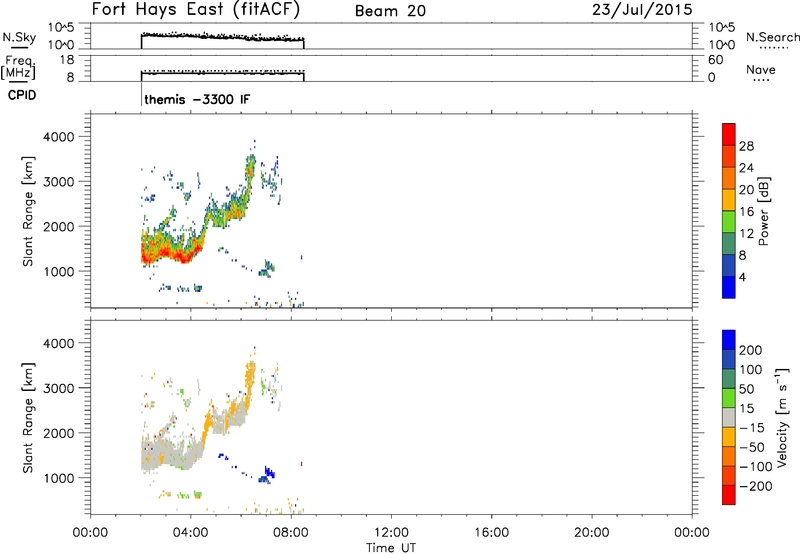
Task: Click the Power colorbar segment between 20 and 24
Action: [x=729, y=178]
